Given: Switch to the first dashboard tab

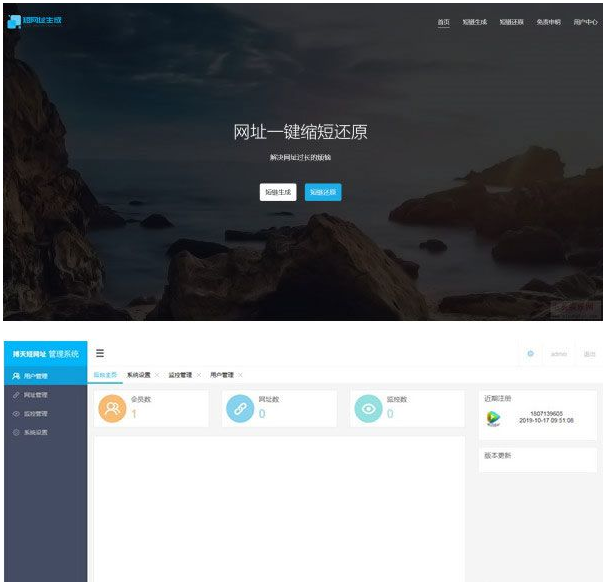Looking at the screenshot, I should [x=105, y=375].
